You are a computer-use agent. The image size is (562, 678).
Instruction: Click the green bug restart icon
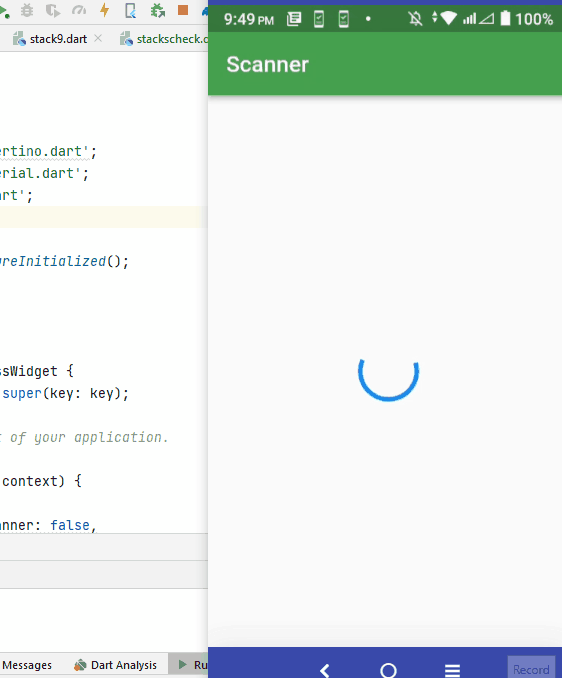[157, 10]
